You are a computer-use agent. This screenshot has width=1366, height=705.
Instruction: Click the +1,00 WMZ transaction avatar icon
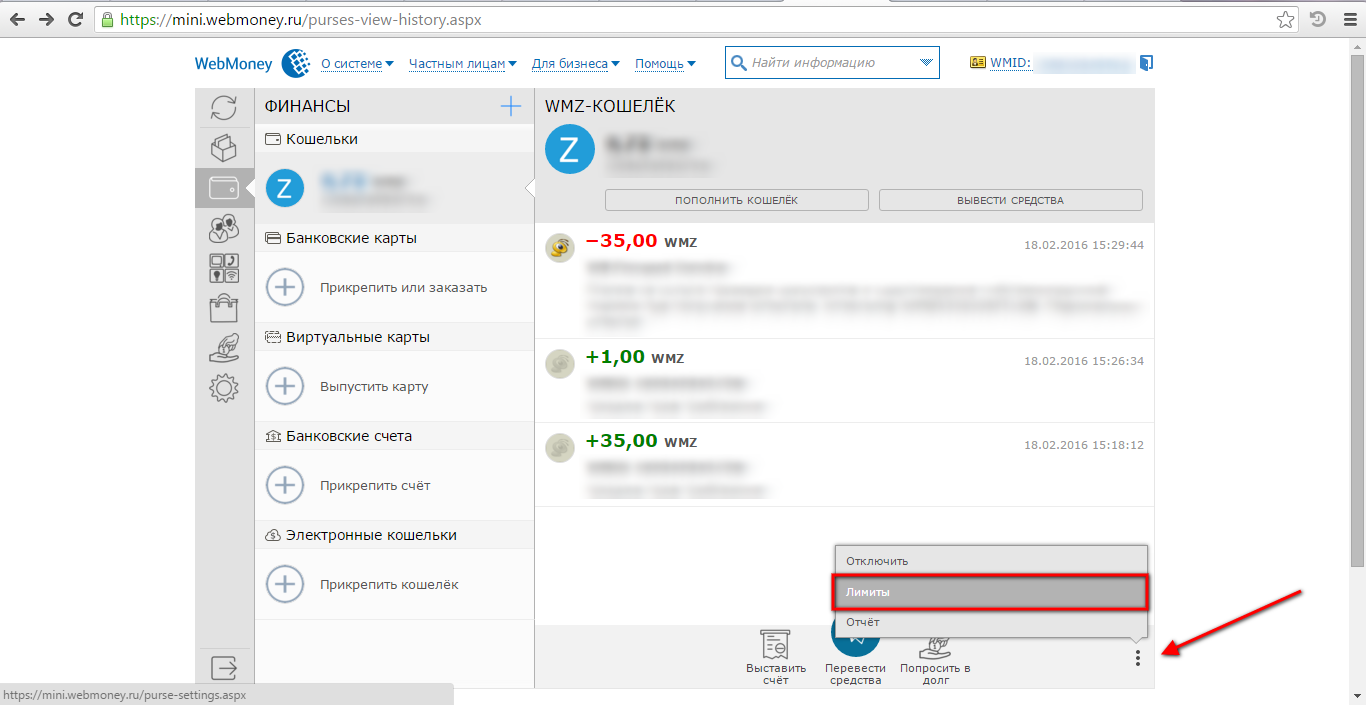(x=560, y=364)
